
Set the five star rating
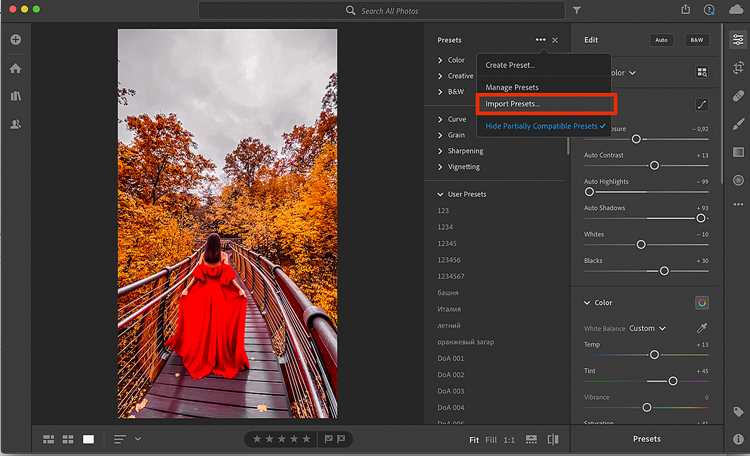point(307,439)
